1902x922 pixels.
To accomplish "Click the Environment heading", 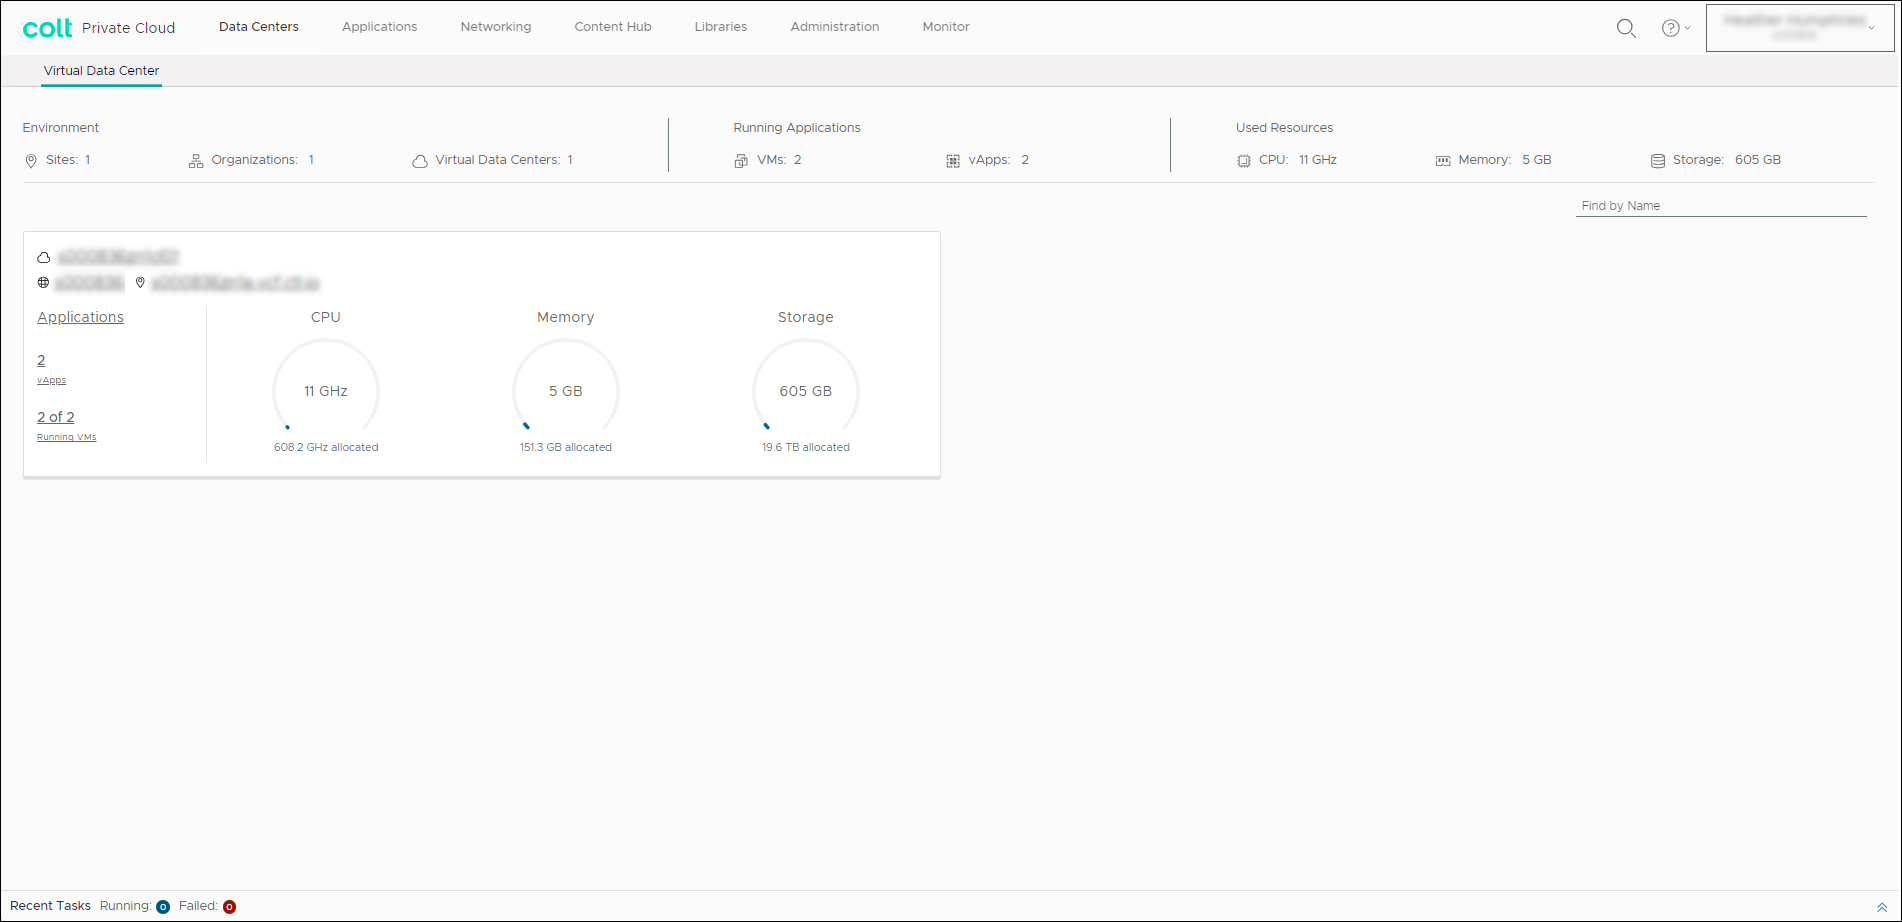I will coord(61,128).
